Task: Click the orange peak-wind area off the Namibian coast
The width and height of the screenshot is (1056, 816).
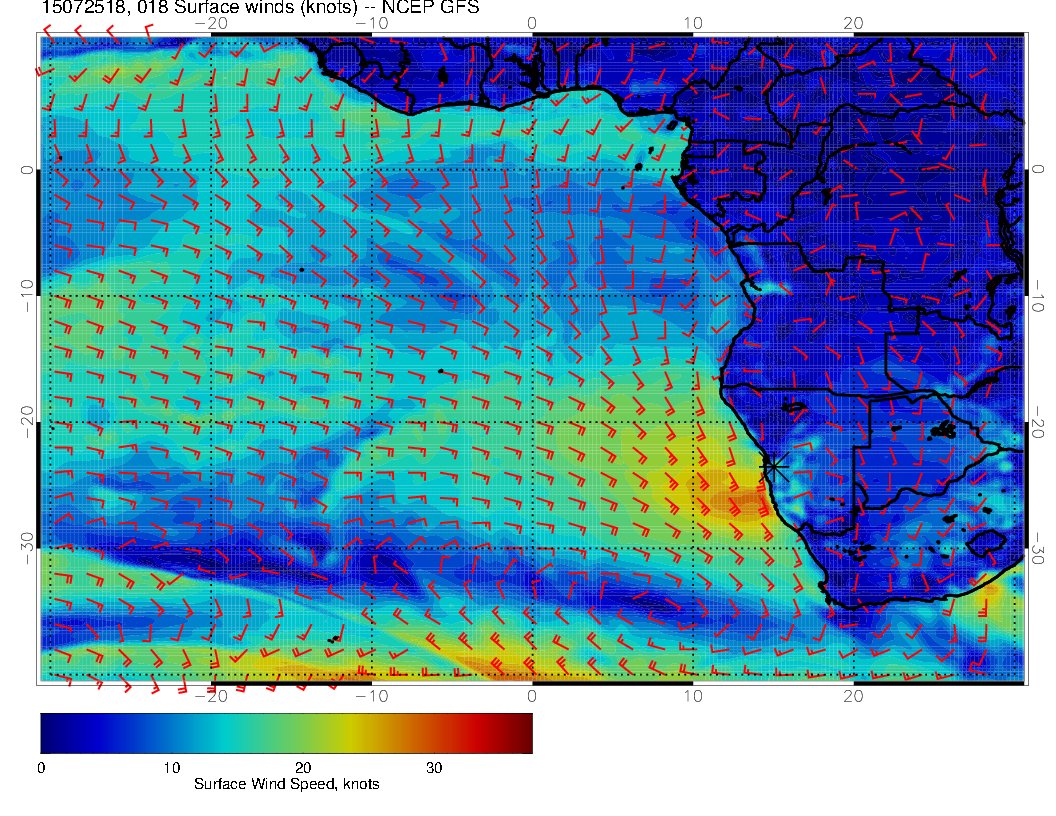Action: (740, 503)
